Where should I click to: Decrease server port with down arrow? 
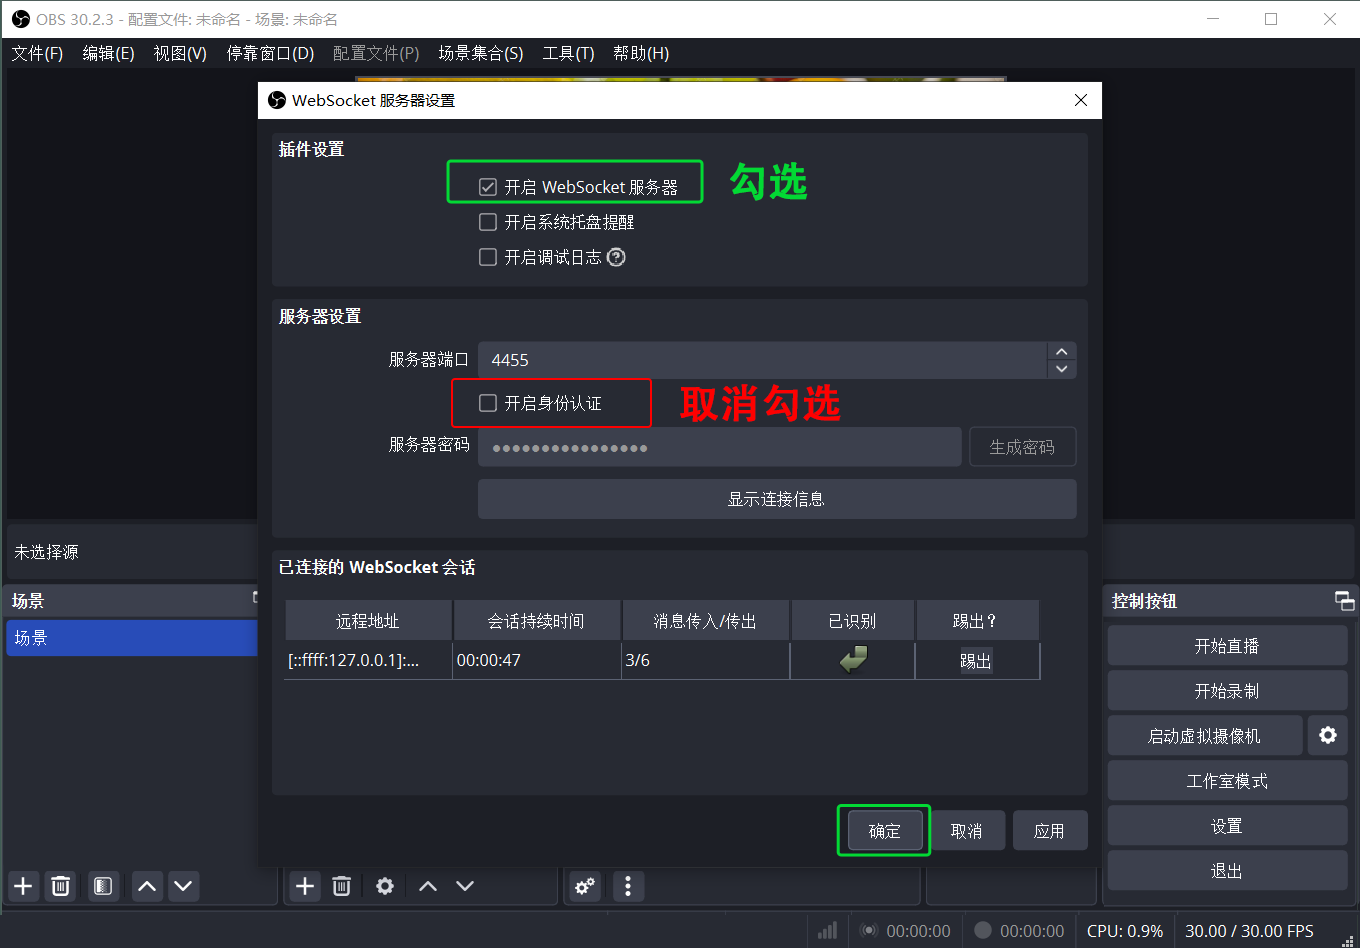1061,369
